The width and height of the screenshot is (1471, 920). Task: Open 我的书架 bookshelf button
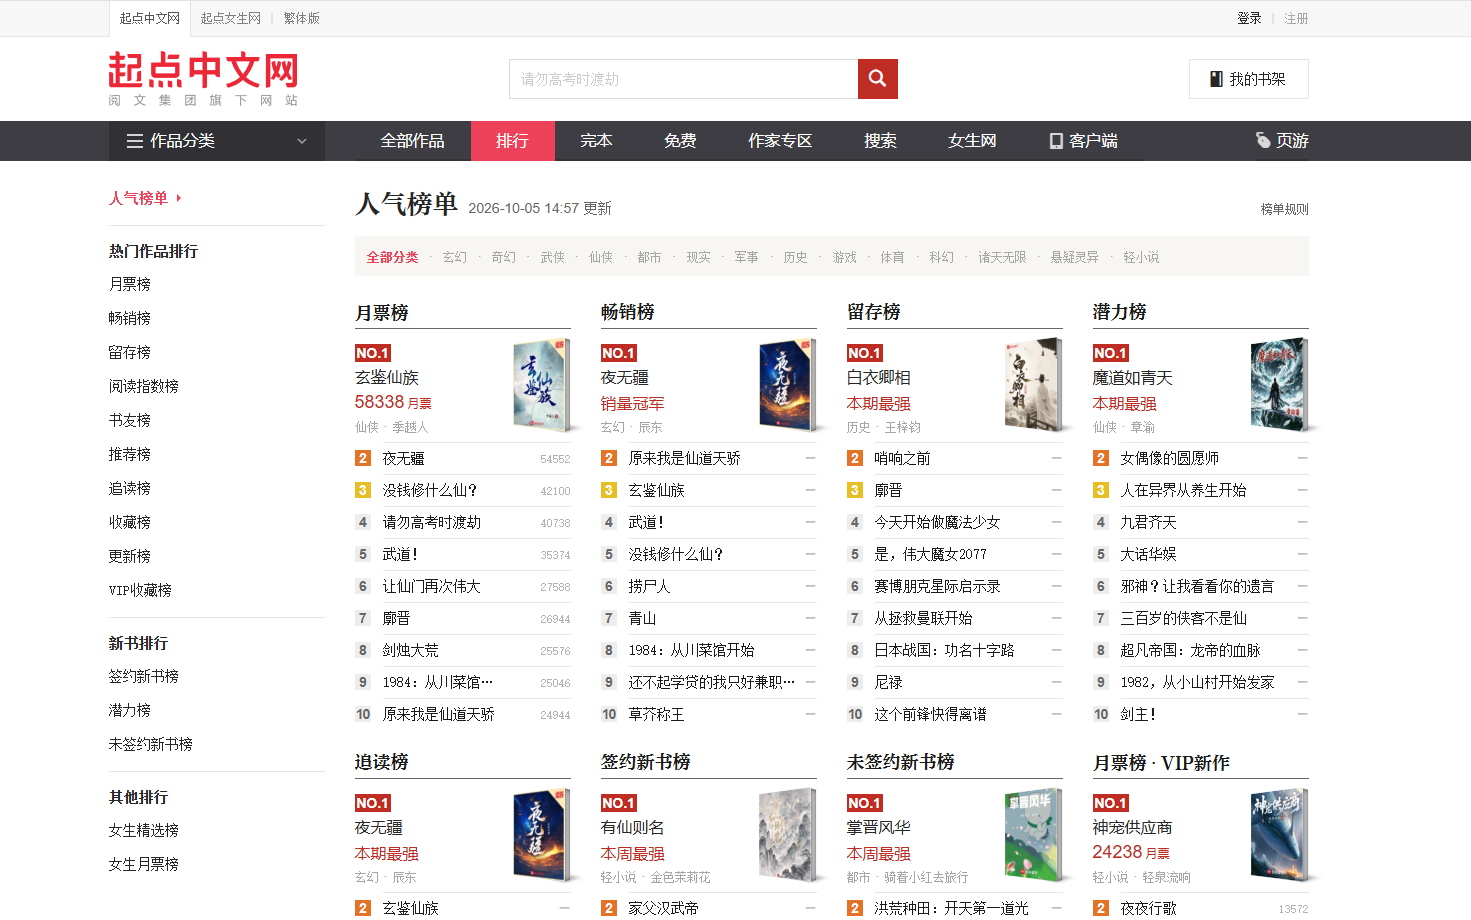click(x=1248, y=79)
